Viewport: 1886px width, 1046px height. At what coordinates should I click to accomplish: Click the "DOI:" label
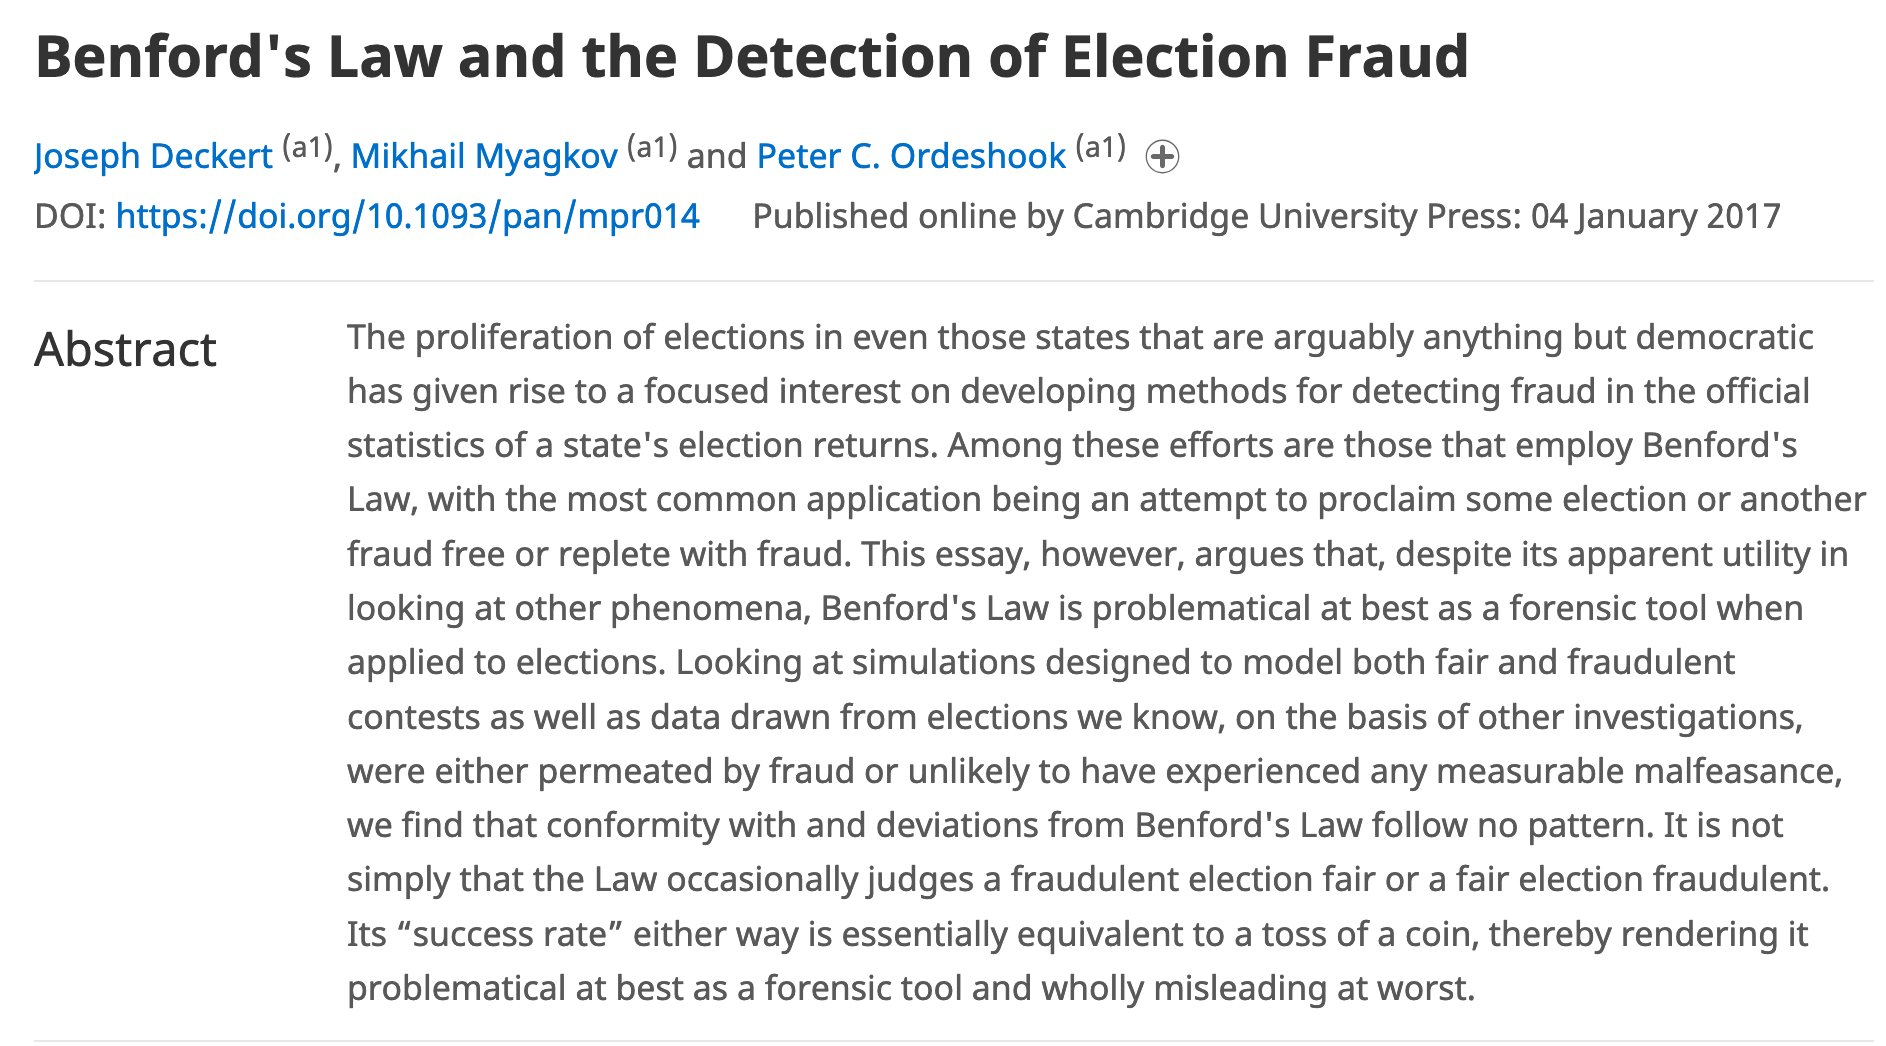(x=70, y=217)
